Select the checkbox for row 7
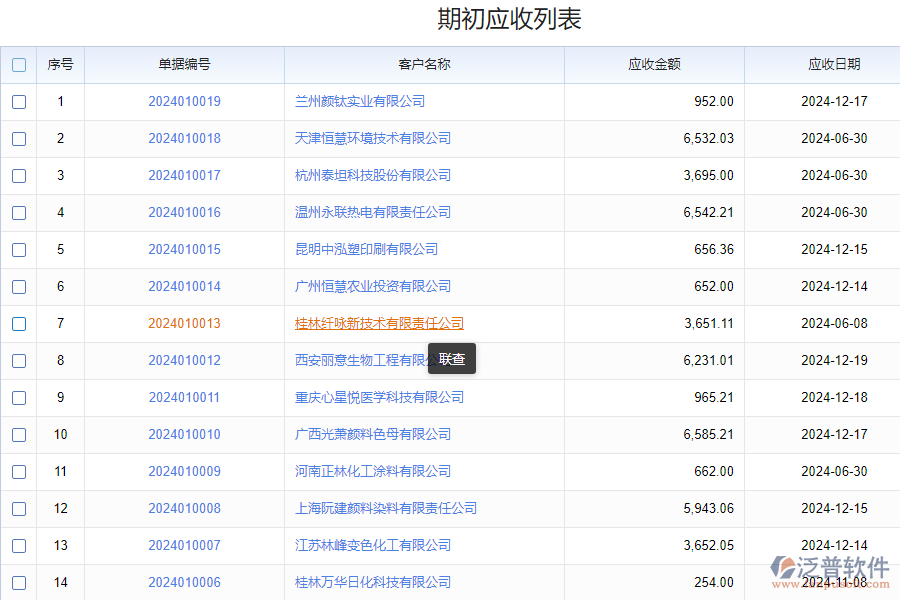900x600 pixels. (19, 324)
